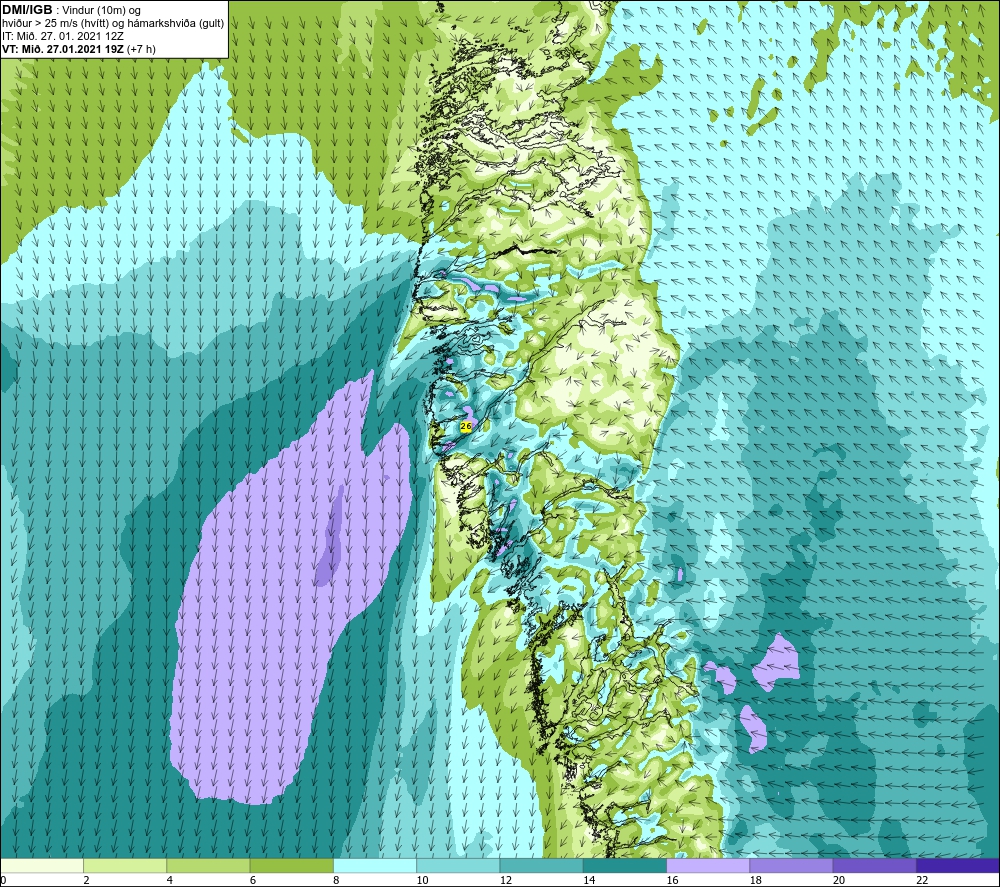This screenshot has height=887, width=1000.
Task: Click the 16–18 m/s light purple swatch
Action: click(x=708, y=865)
